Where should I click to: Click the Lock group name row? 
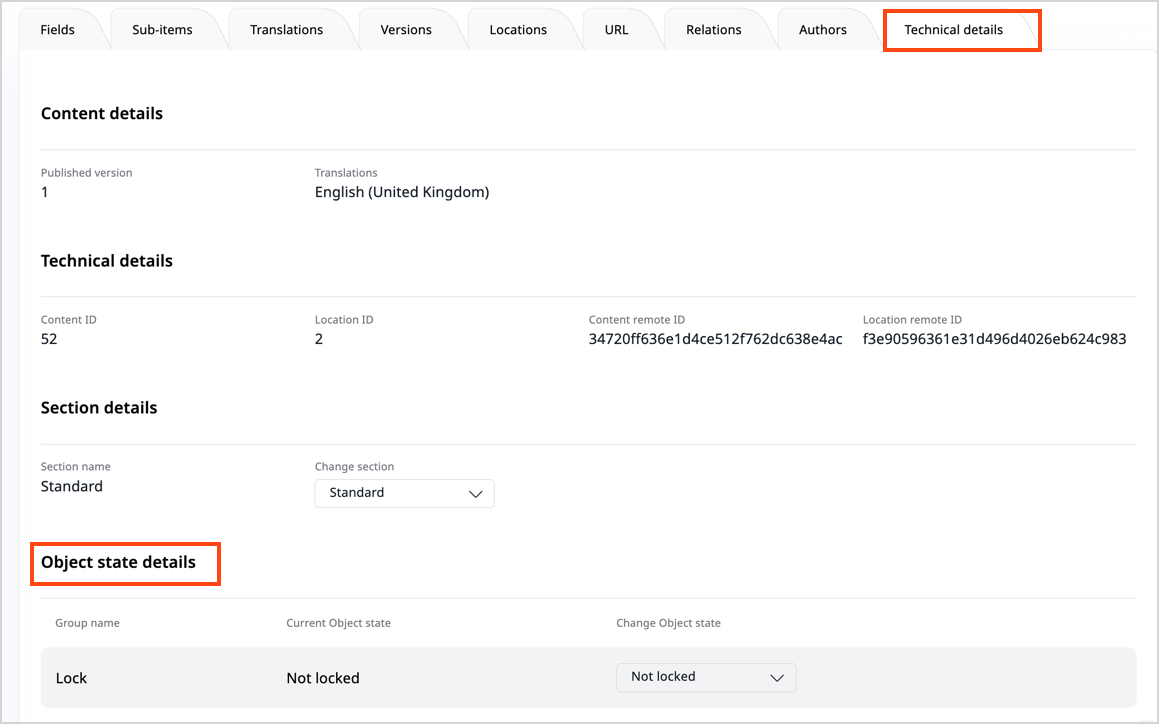click(71, 677)
